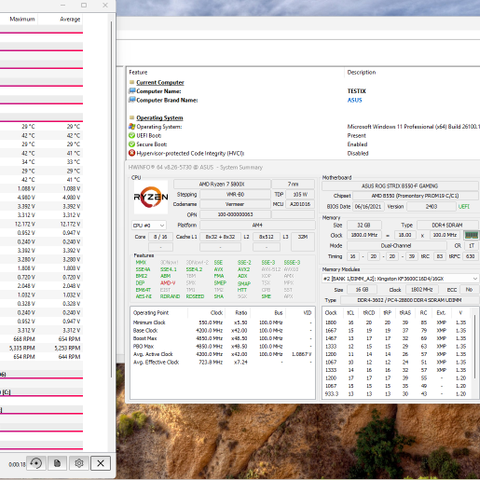Screen dimensions: 480x480
Task: Click the logging document icon in sensors toolbar
Action: 57,463
